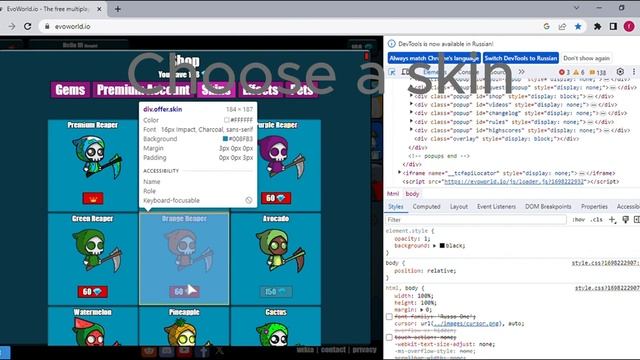Open the loader.js script link
The height and width of the screenshot is (360, 640).
(x=515, y=182)
